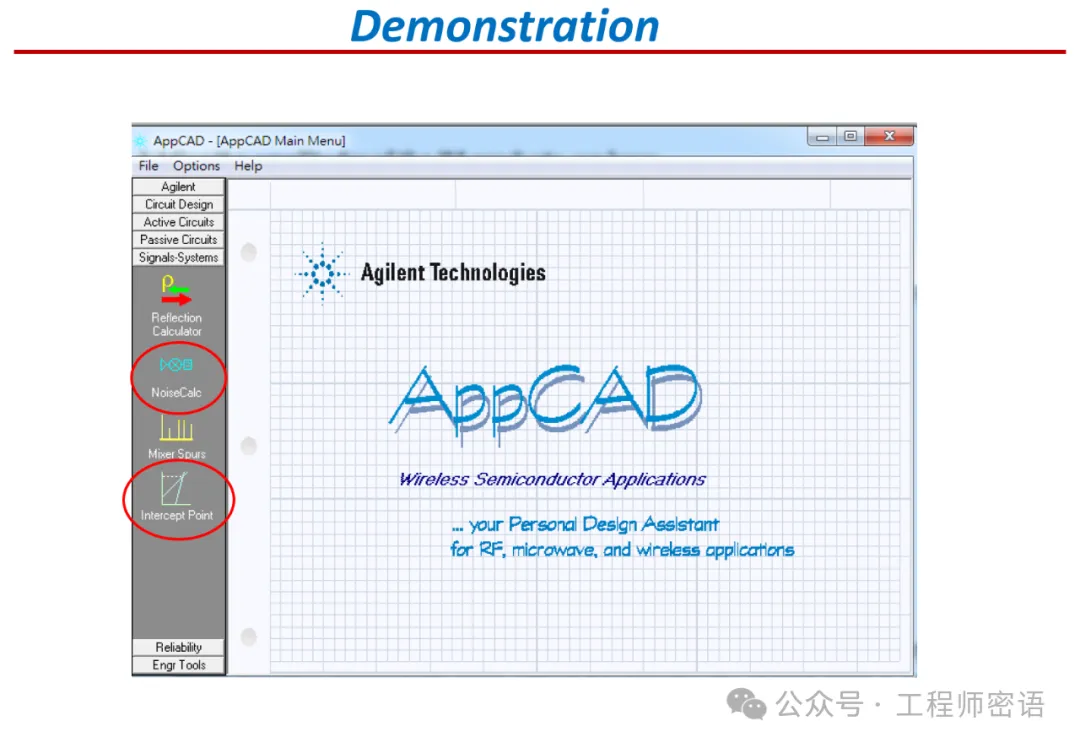Select the Agilent sidebar category
1080x748 pixels.
tap(178, 187)
